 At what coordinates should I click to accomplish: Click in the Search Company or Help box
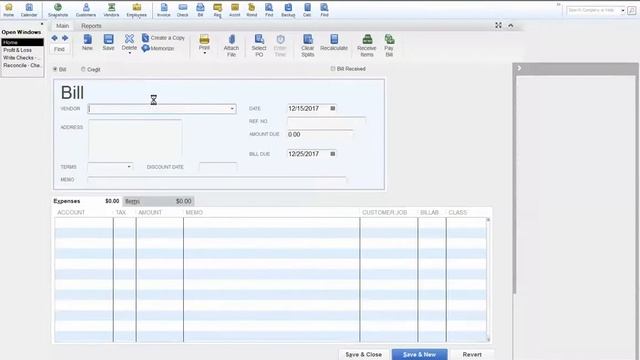point(593,10)
